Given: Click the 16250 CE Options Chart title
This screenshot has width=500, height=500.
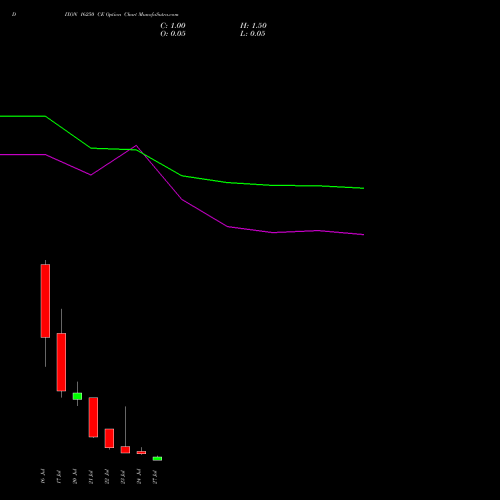Looking at the screenshot, I should click(121, 15).
